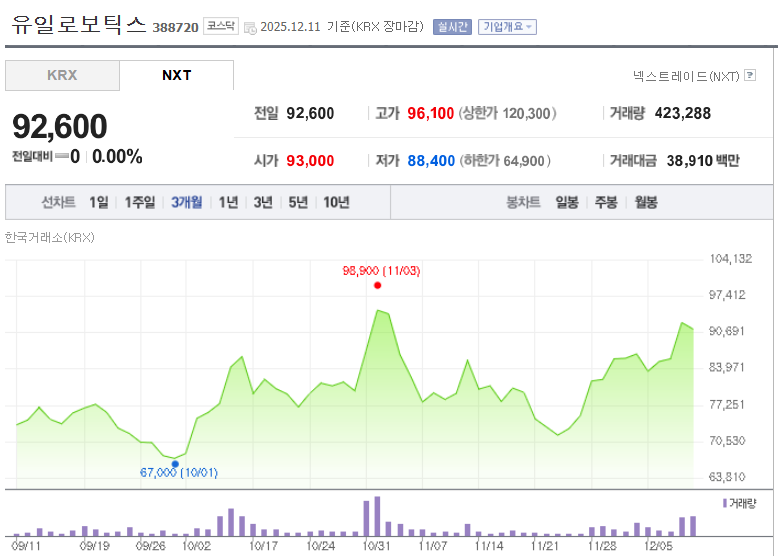
Task: Click the current price 92,600
Action: tap(60, 126)
